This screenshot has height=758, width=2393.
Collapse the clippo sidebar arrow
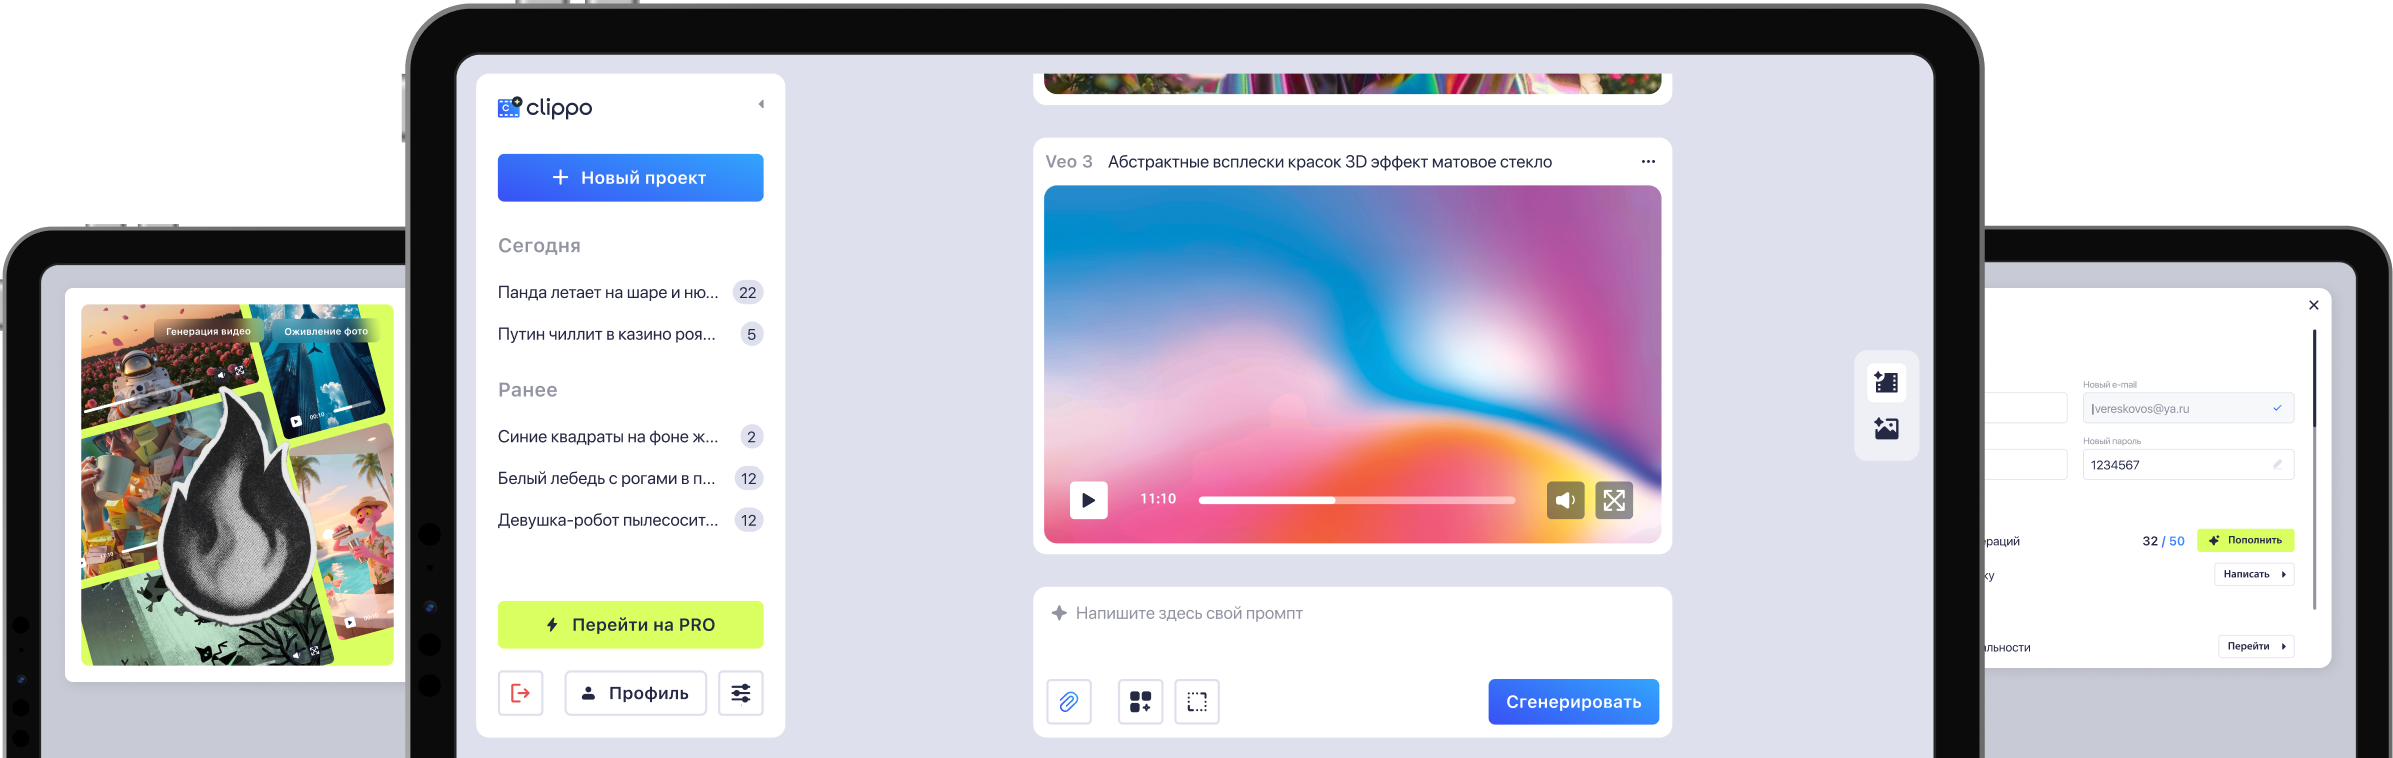tap(761, 104)
